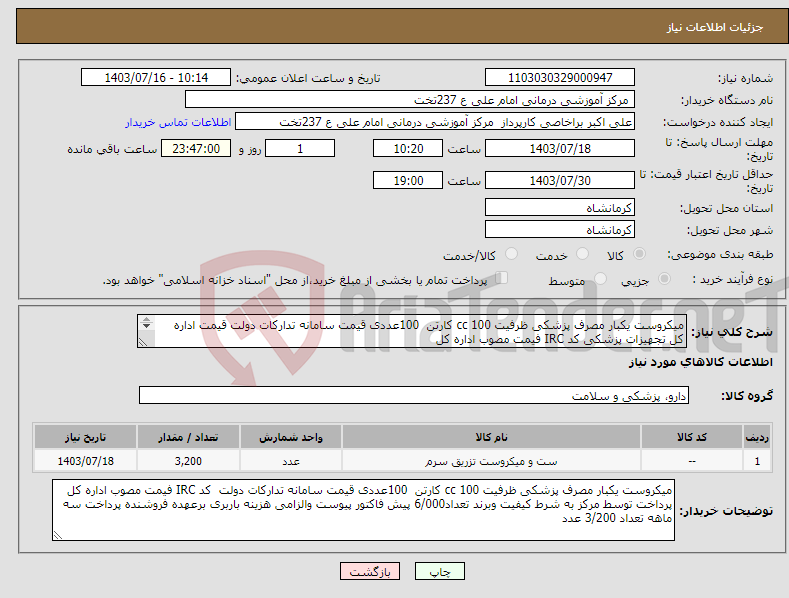Click the response deadline time 10:20 field

point(408,148)
